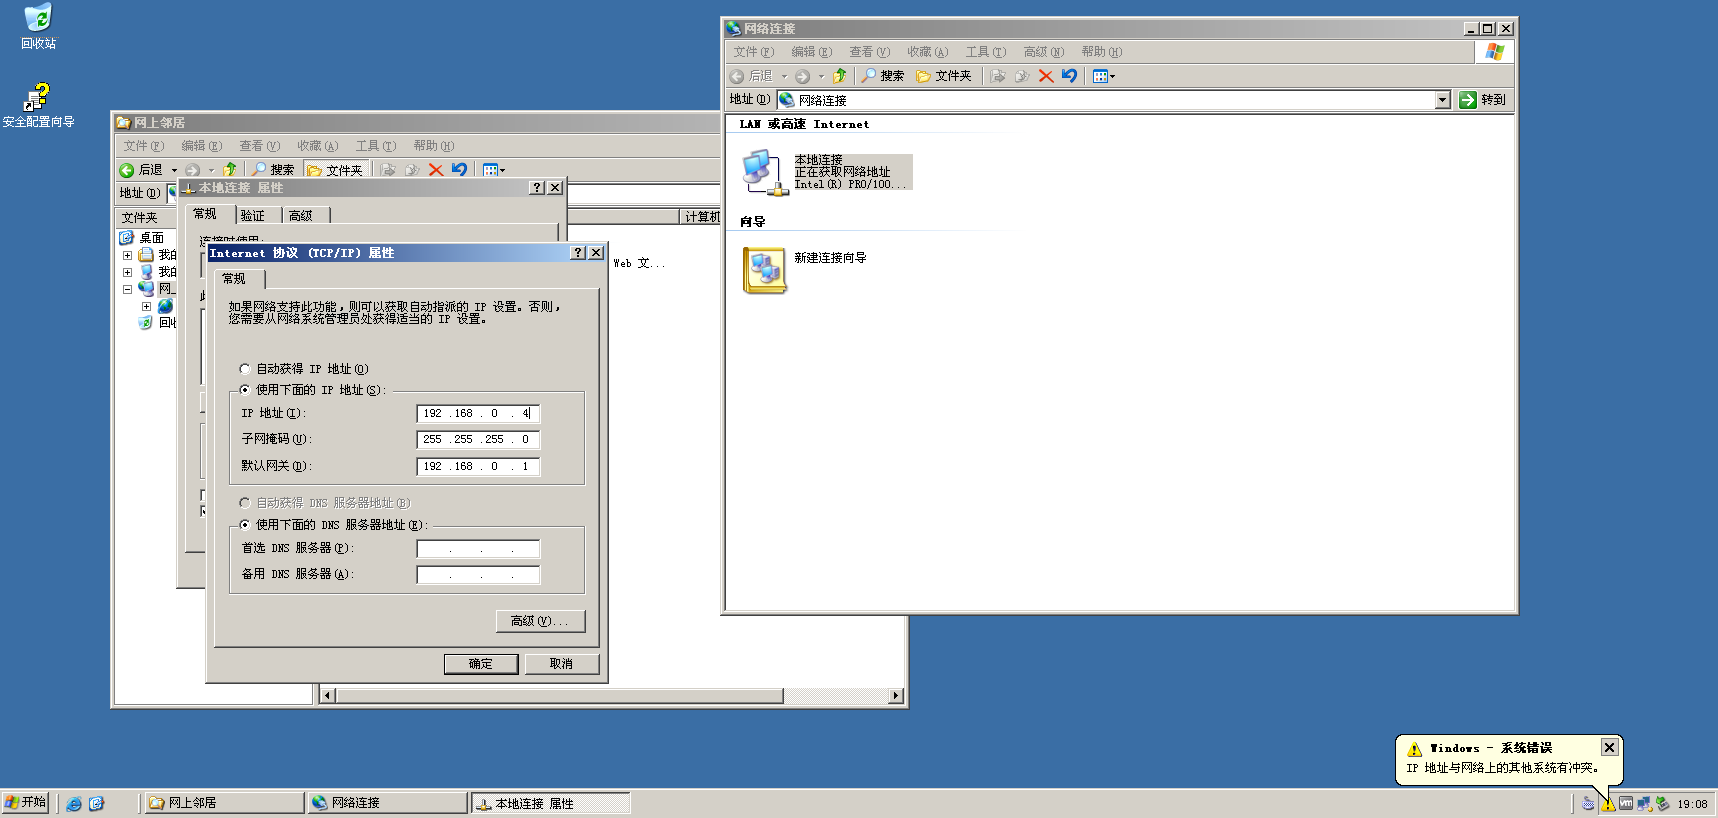Select 'Use the following IP address' radio button
This screenshot has height=818, width=1718.
[245, 390]
